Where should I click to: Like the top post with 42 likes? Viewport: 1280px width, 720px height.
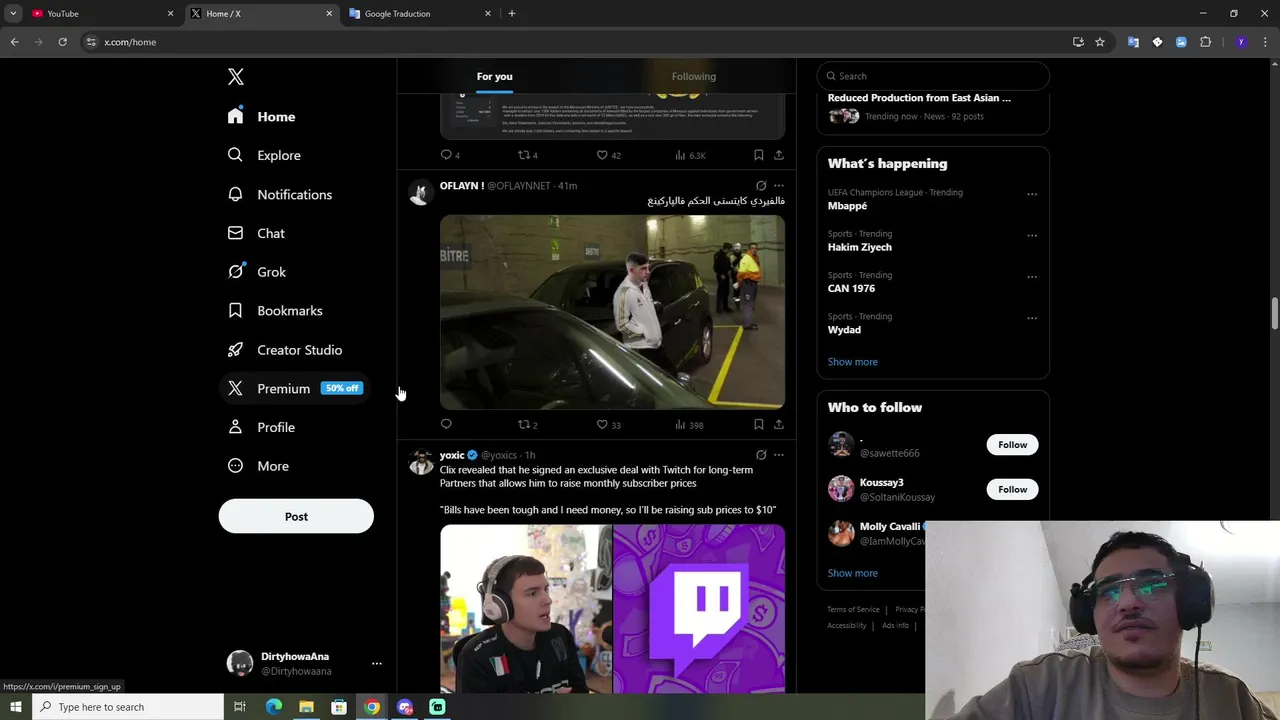coord(608,155)
